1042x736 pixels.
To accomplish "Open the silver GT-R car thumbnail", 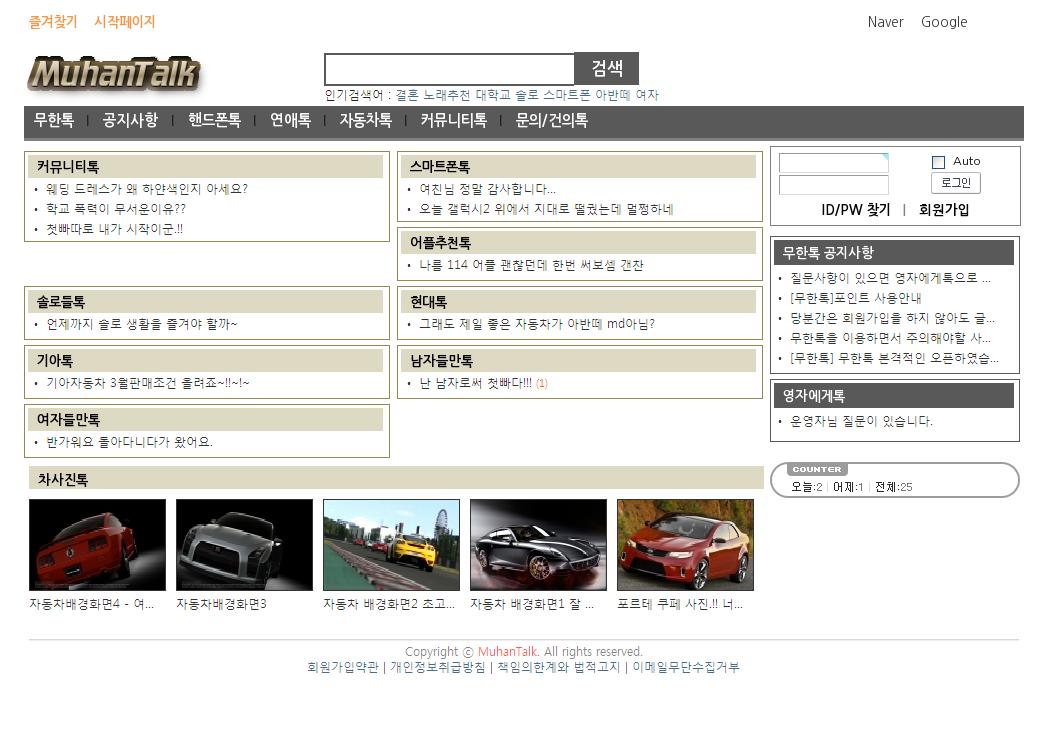I will (244, 545).
